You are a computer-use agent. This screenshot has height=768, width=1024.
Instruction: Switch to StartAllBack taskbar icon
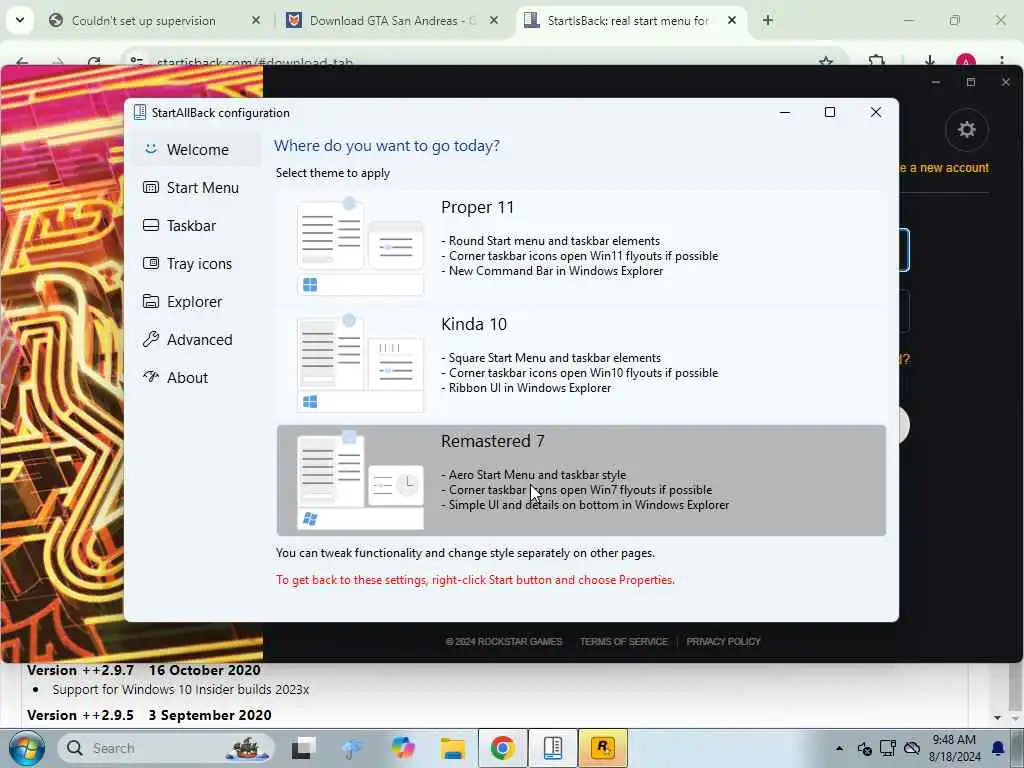(553, 748)
